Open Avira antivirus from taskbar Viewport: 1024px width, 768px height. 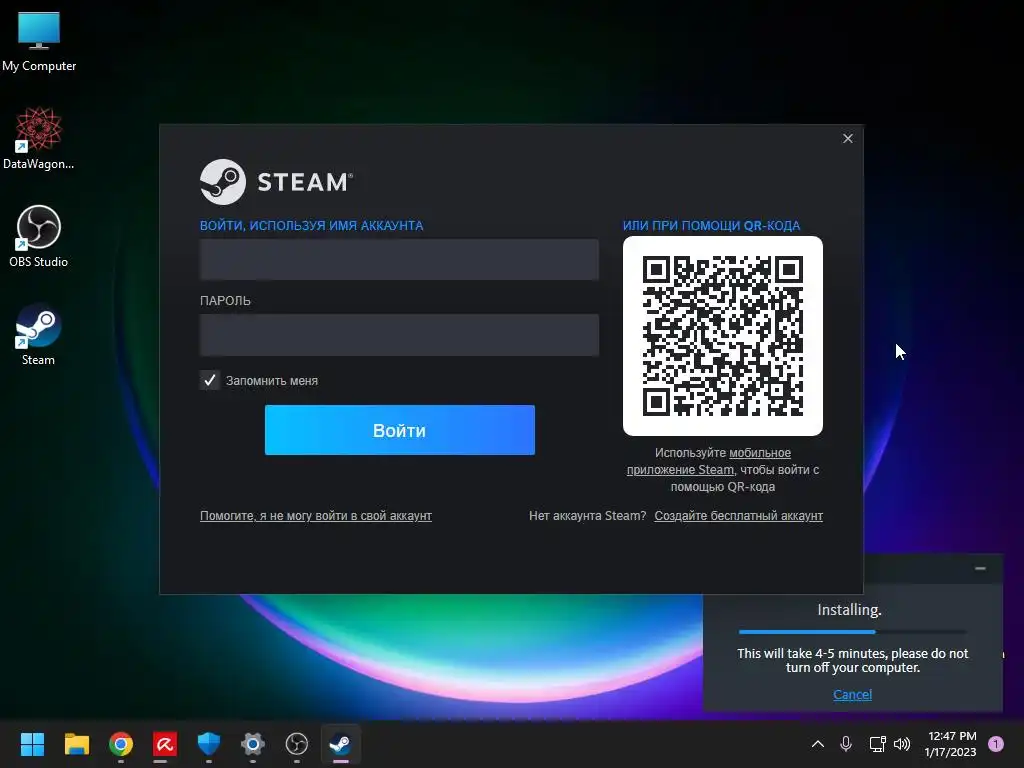point(165,744)
